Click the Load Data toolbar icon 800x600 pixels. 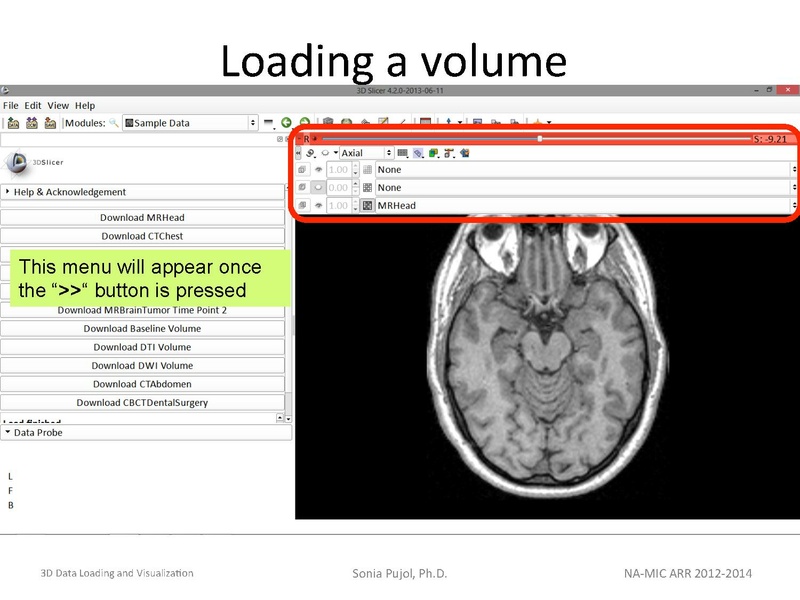(13, 123)
